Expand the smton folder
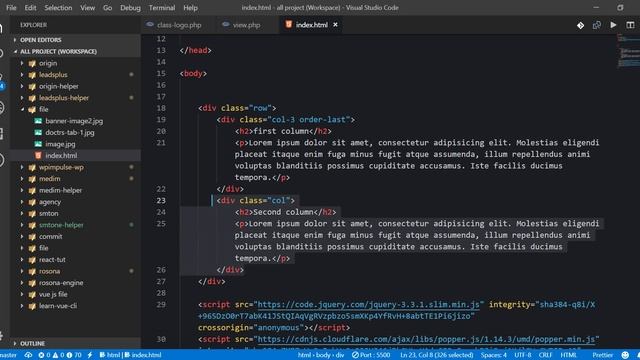This screenshot has width=640, height=360. (49, 213)
